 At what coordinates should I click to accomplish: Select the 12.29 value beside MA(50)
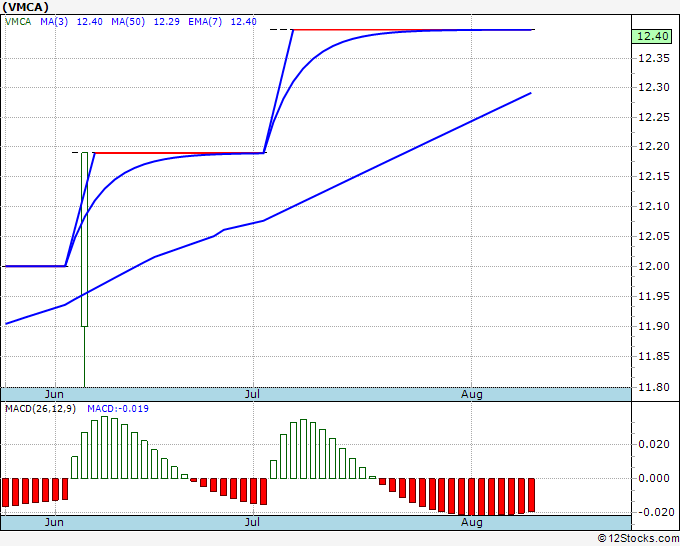[x=167, y=22]
